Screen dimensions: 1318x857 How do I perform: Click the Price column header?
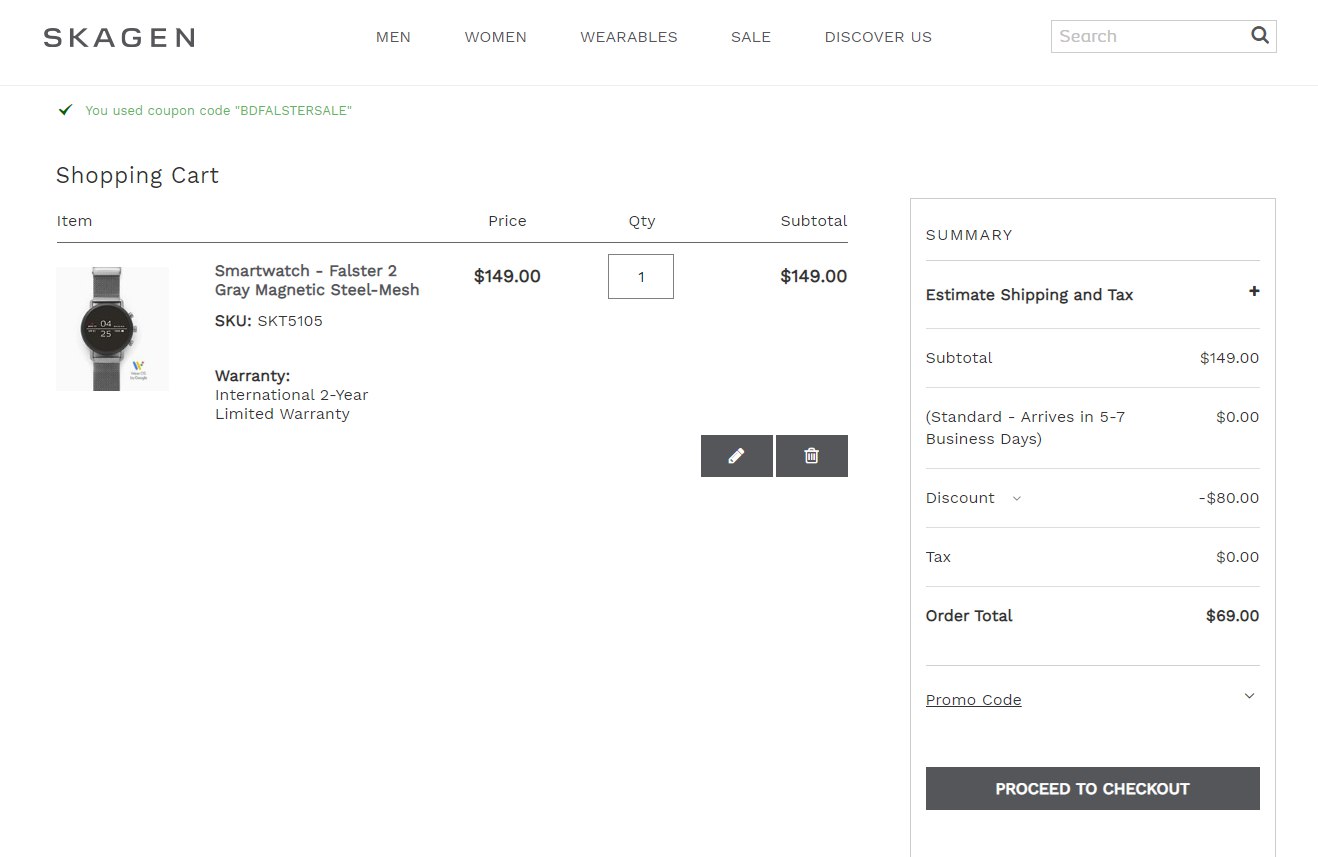pos(507,221)
